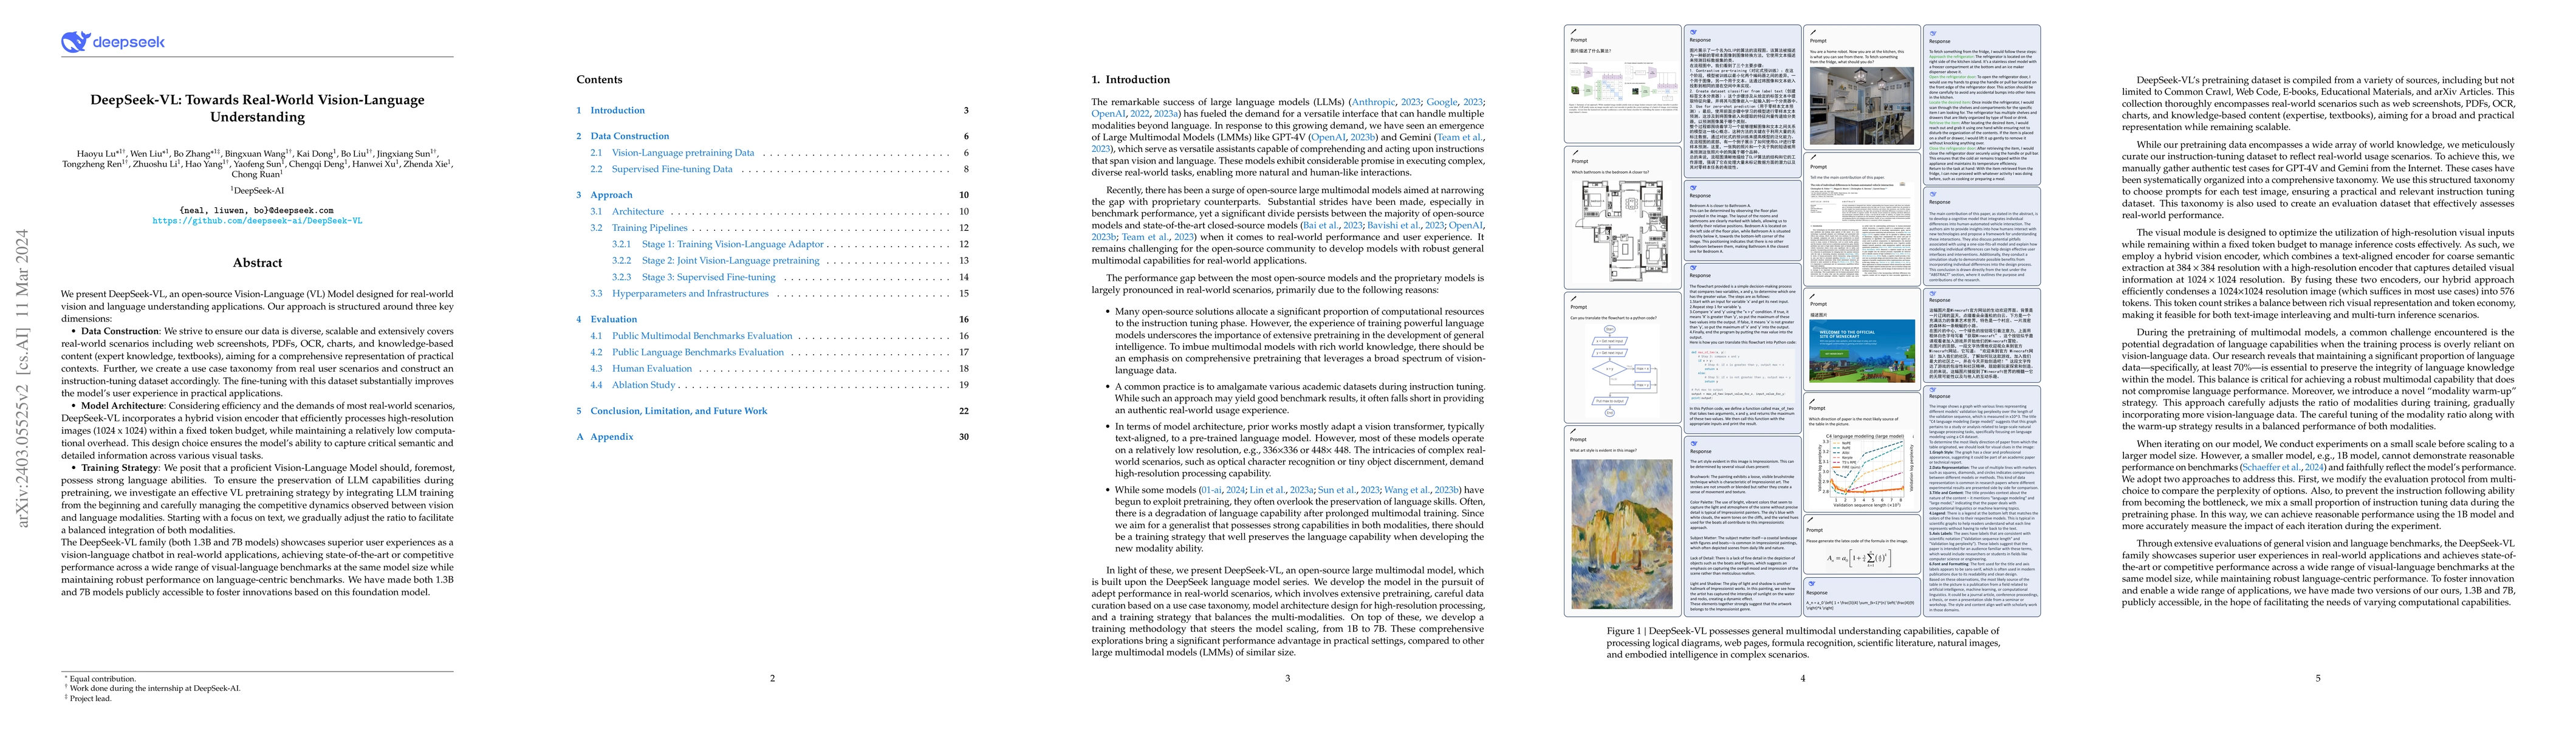Click page number 5 at page bottom

click(x=2318, y=678)
